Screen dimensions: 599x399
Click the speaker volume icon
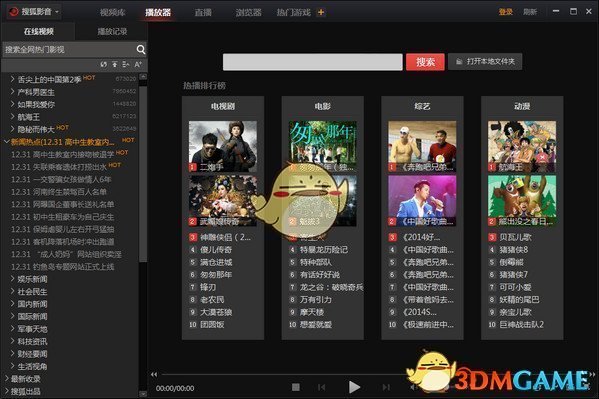pos(413,387)
